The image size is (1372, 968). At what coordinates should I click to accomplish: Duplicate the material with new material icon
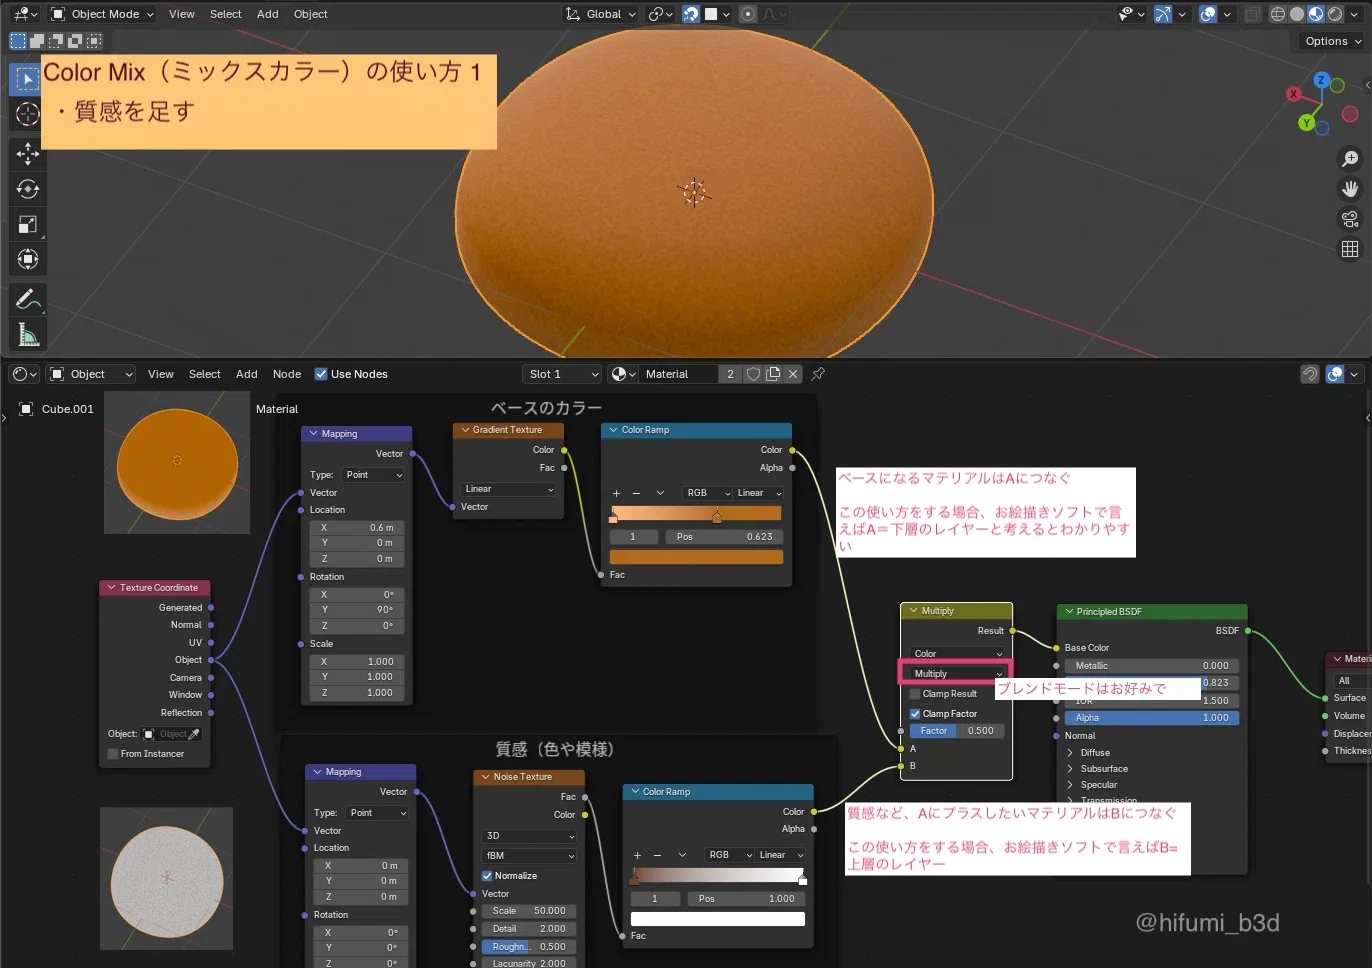pos(773,374)
